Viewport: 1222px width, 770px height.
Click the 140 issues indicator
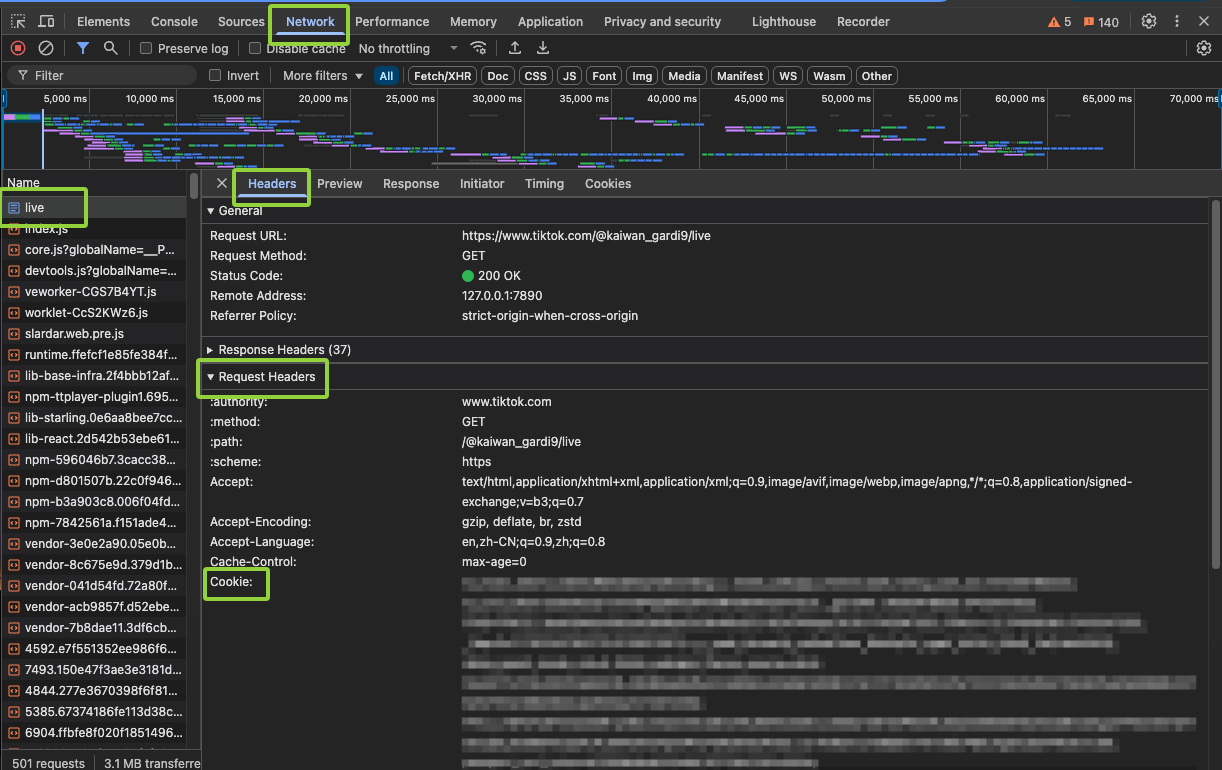[1101, 22]
